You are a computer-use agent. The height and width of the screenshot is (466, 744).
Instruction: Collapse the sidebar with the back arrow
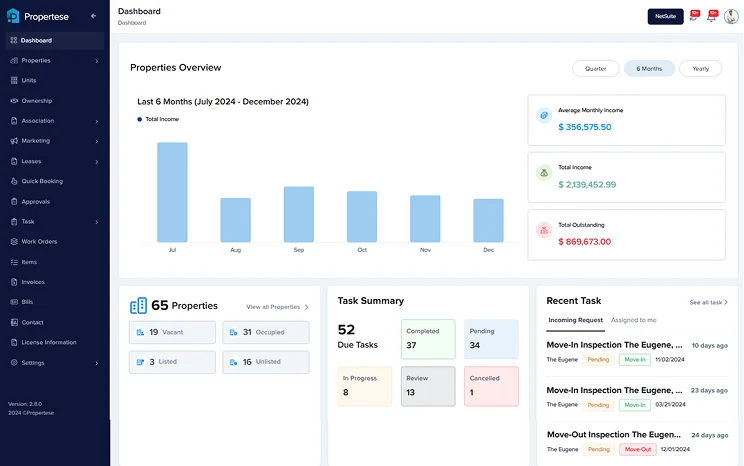click(93, 16)
